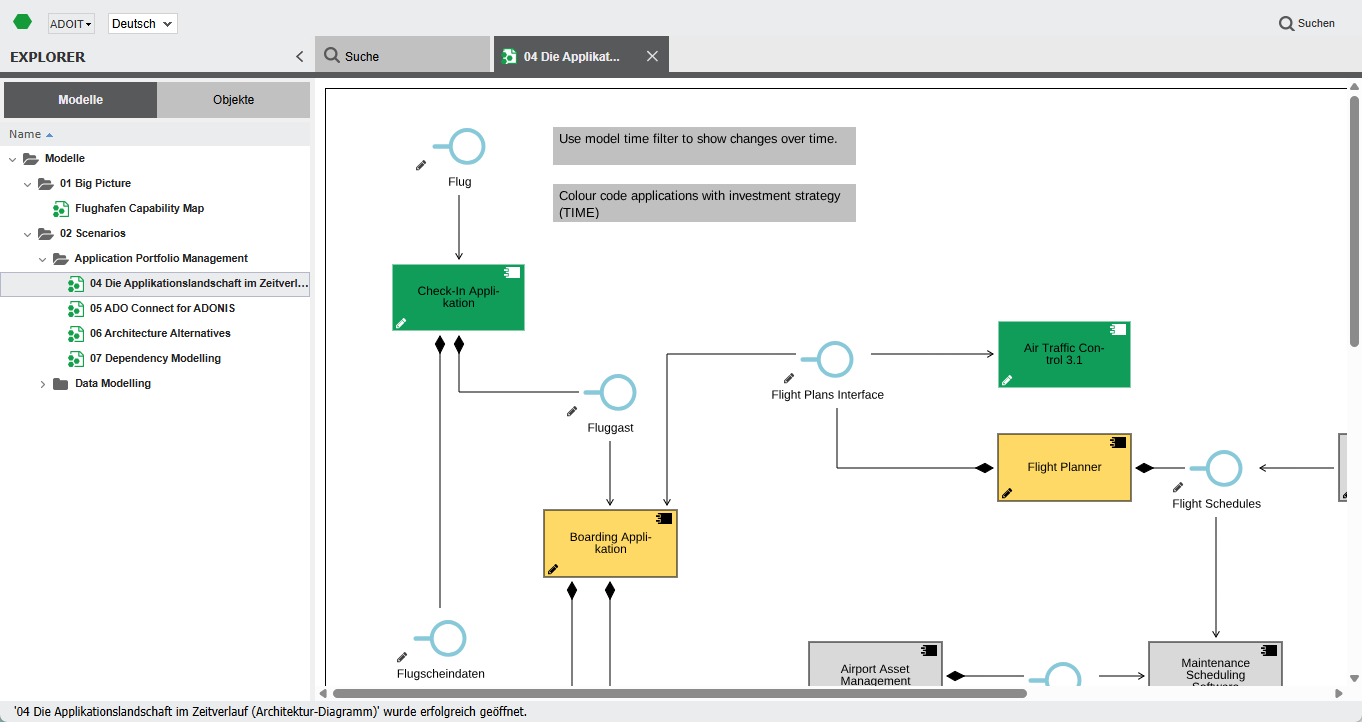This screenshot has width=1362, height=722.
Task: Switch to the Objekte tab
Action: pos(233,100)
